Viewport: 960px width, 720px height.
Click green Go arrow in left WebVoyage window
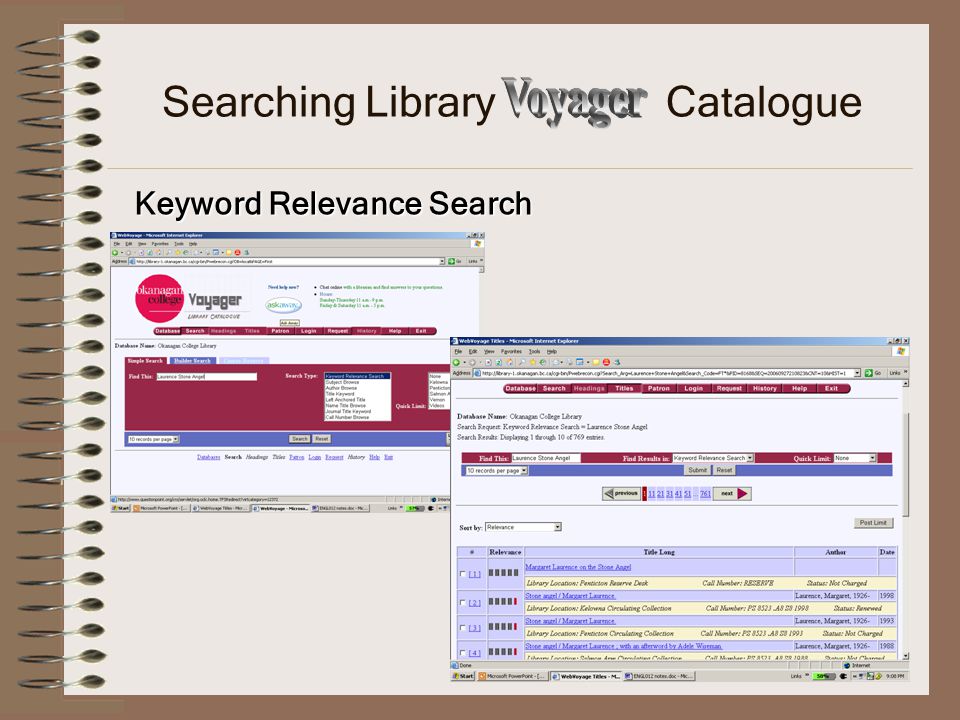pos(451,261)
